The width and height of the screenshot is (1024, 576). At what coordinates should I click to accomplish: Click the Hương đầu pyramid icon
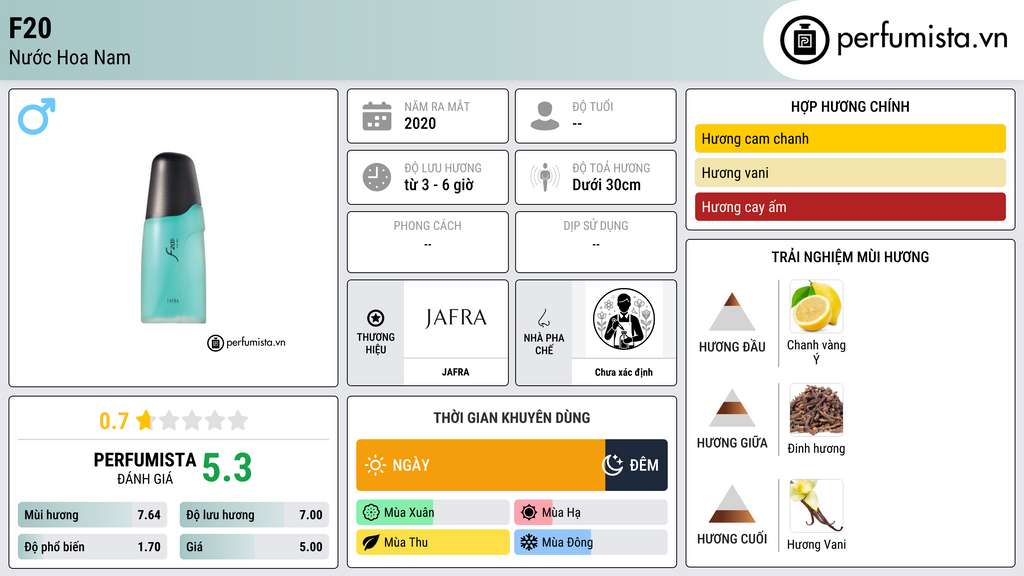[732, 312]
